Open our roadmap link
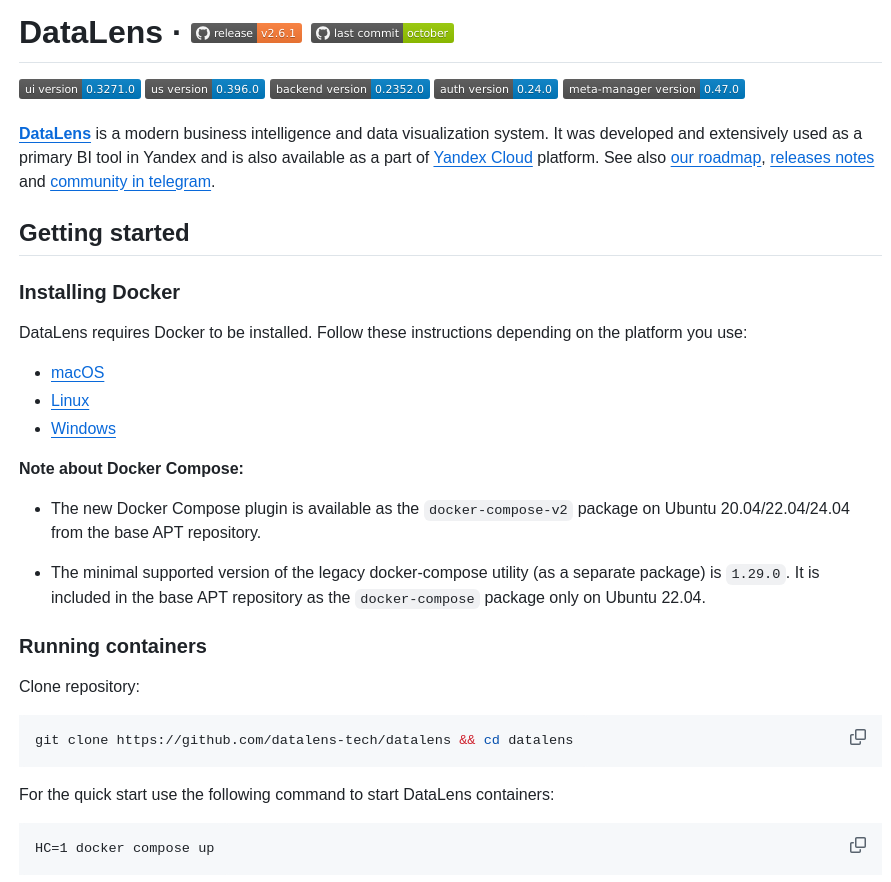The height and width of the screenshot is (882, 891). point(715,157)
